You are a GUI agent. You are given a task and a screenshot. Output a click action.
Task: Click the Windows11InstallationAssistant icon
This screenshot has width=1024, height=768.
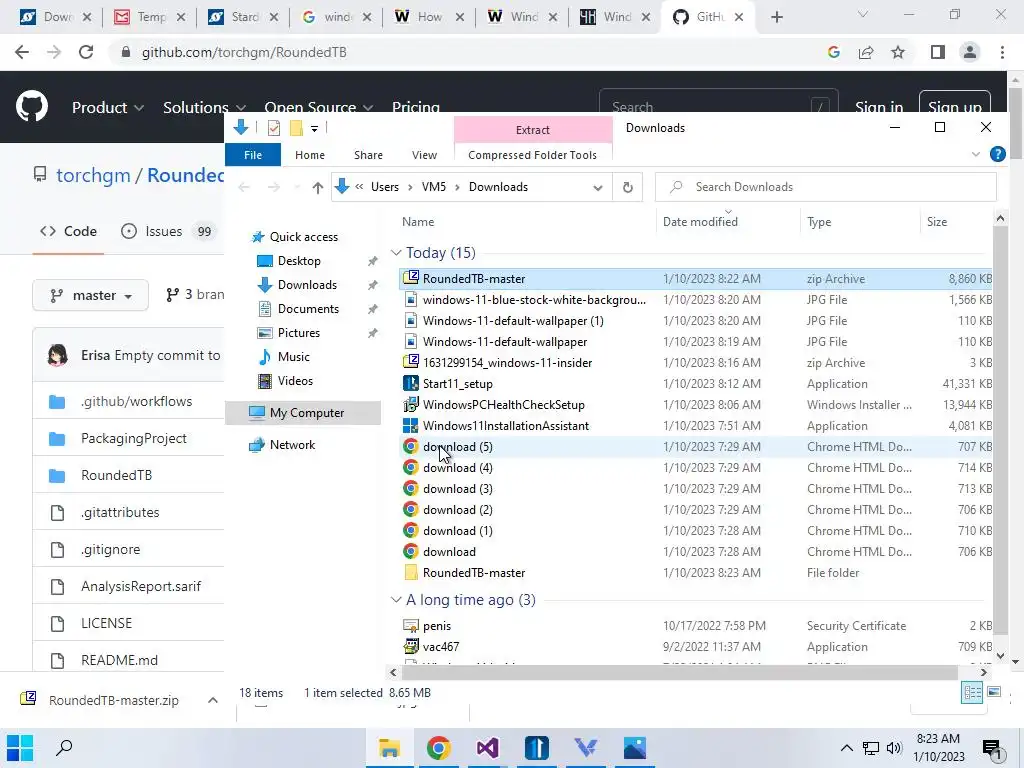(411, 425)
